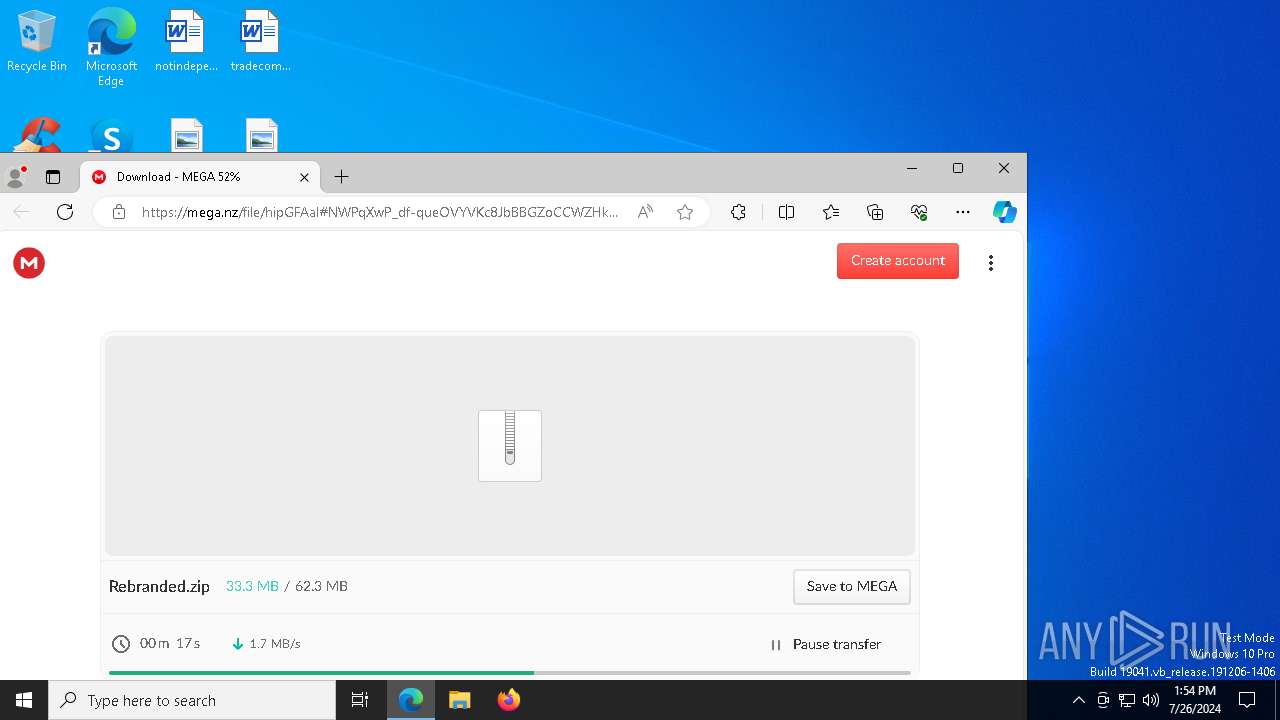Refresh the page
This screenshot has width=1280, height=720.
pyautogui.click(x=65, y=212)
